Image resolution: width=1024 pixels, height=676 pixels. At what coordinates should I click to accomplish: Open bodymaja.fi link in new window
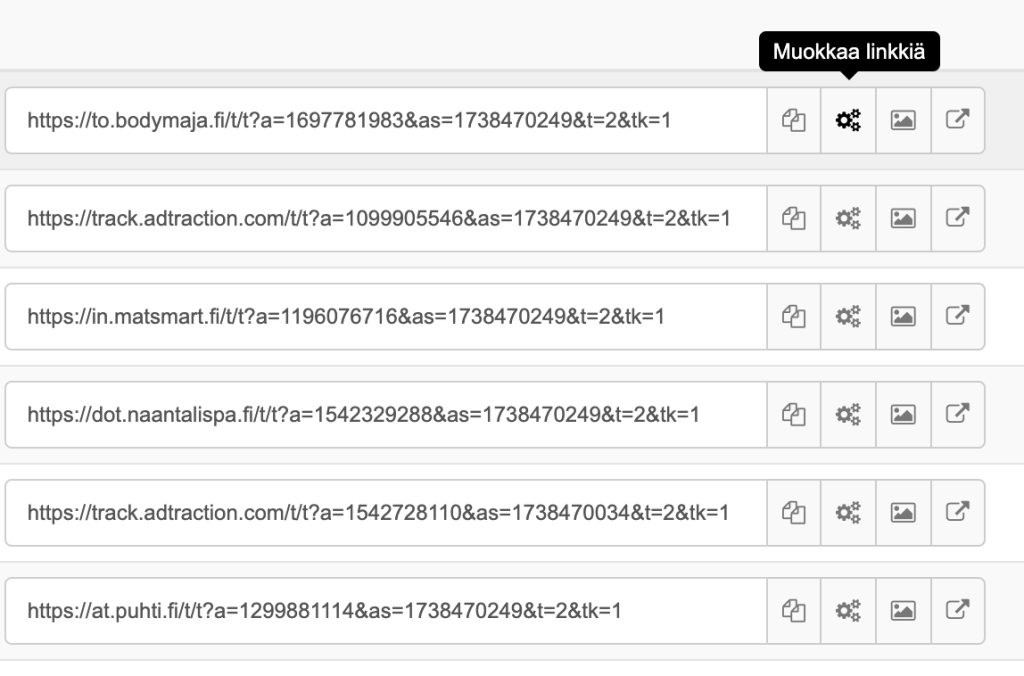958,121
